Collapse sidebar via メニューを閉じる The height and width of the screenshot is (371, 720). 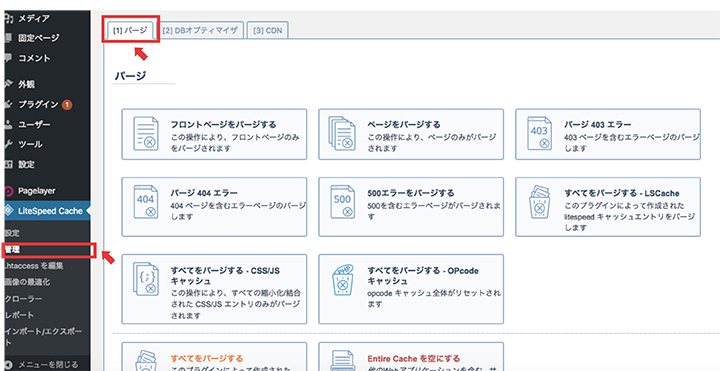point(45,365)
